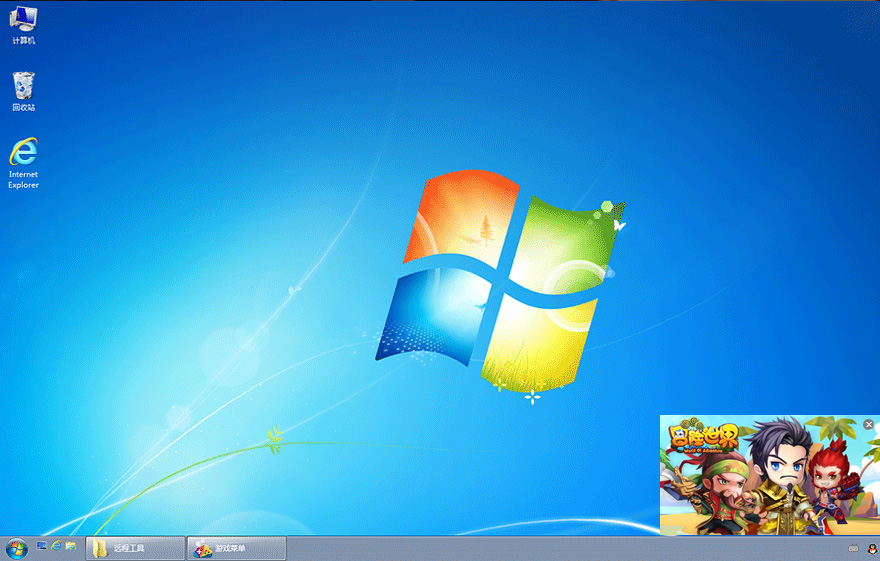The width and height of the screenshot is (880, 561).
Task: Select the 回收站 recycle bin icon
Action: coord(23,91)
